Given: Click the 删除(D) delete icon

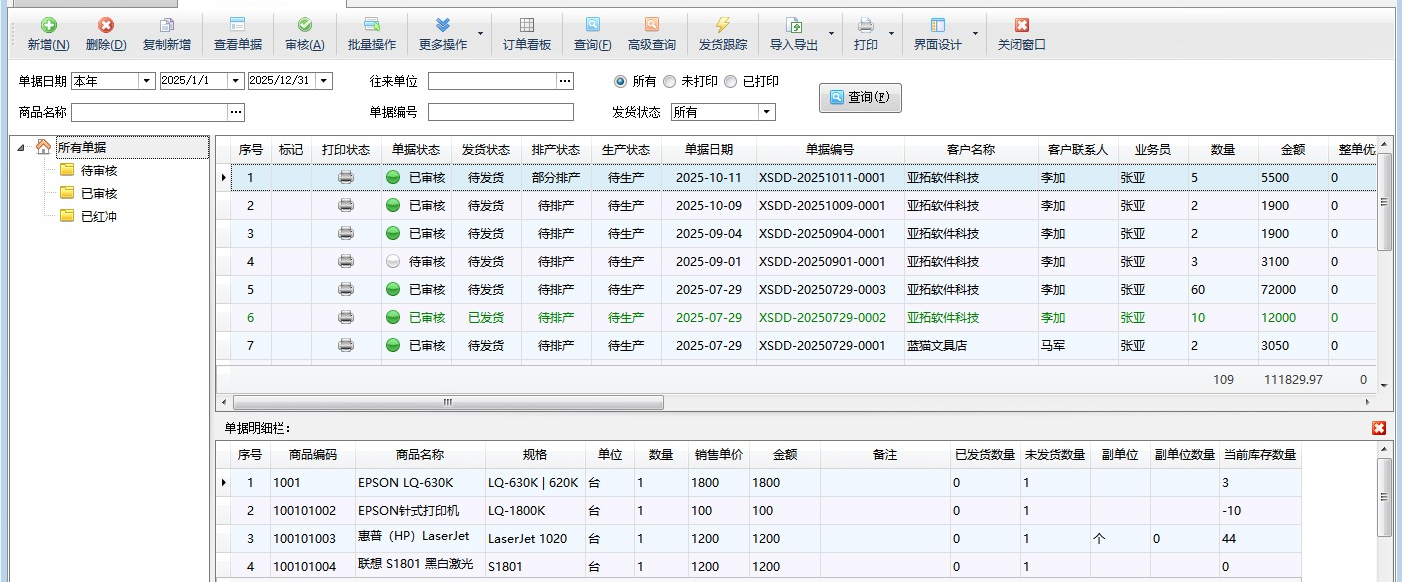Looking at the screenshot, I should click(106, 26).
